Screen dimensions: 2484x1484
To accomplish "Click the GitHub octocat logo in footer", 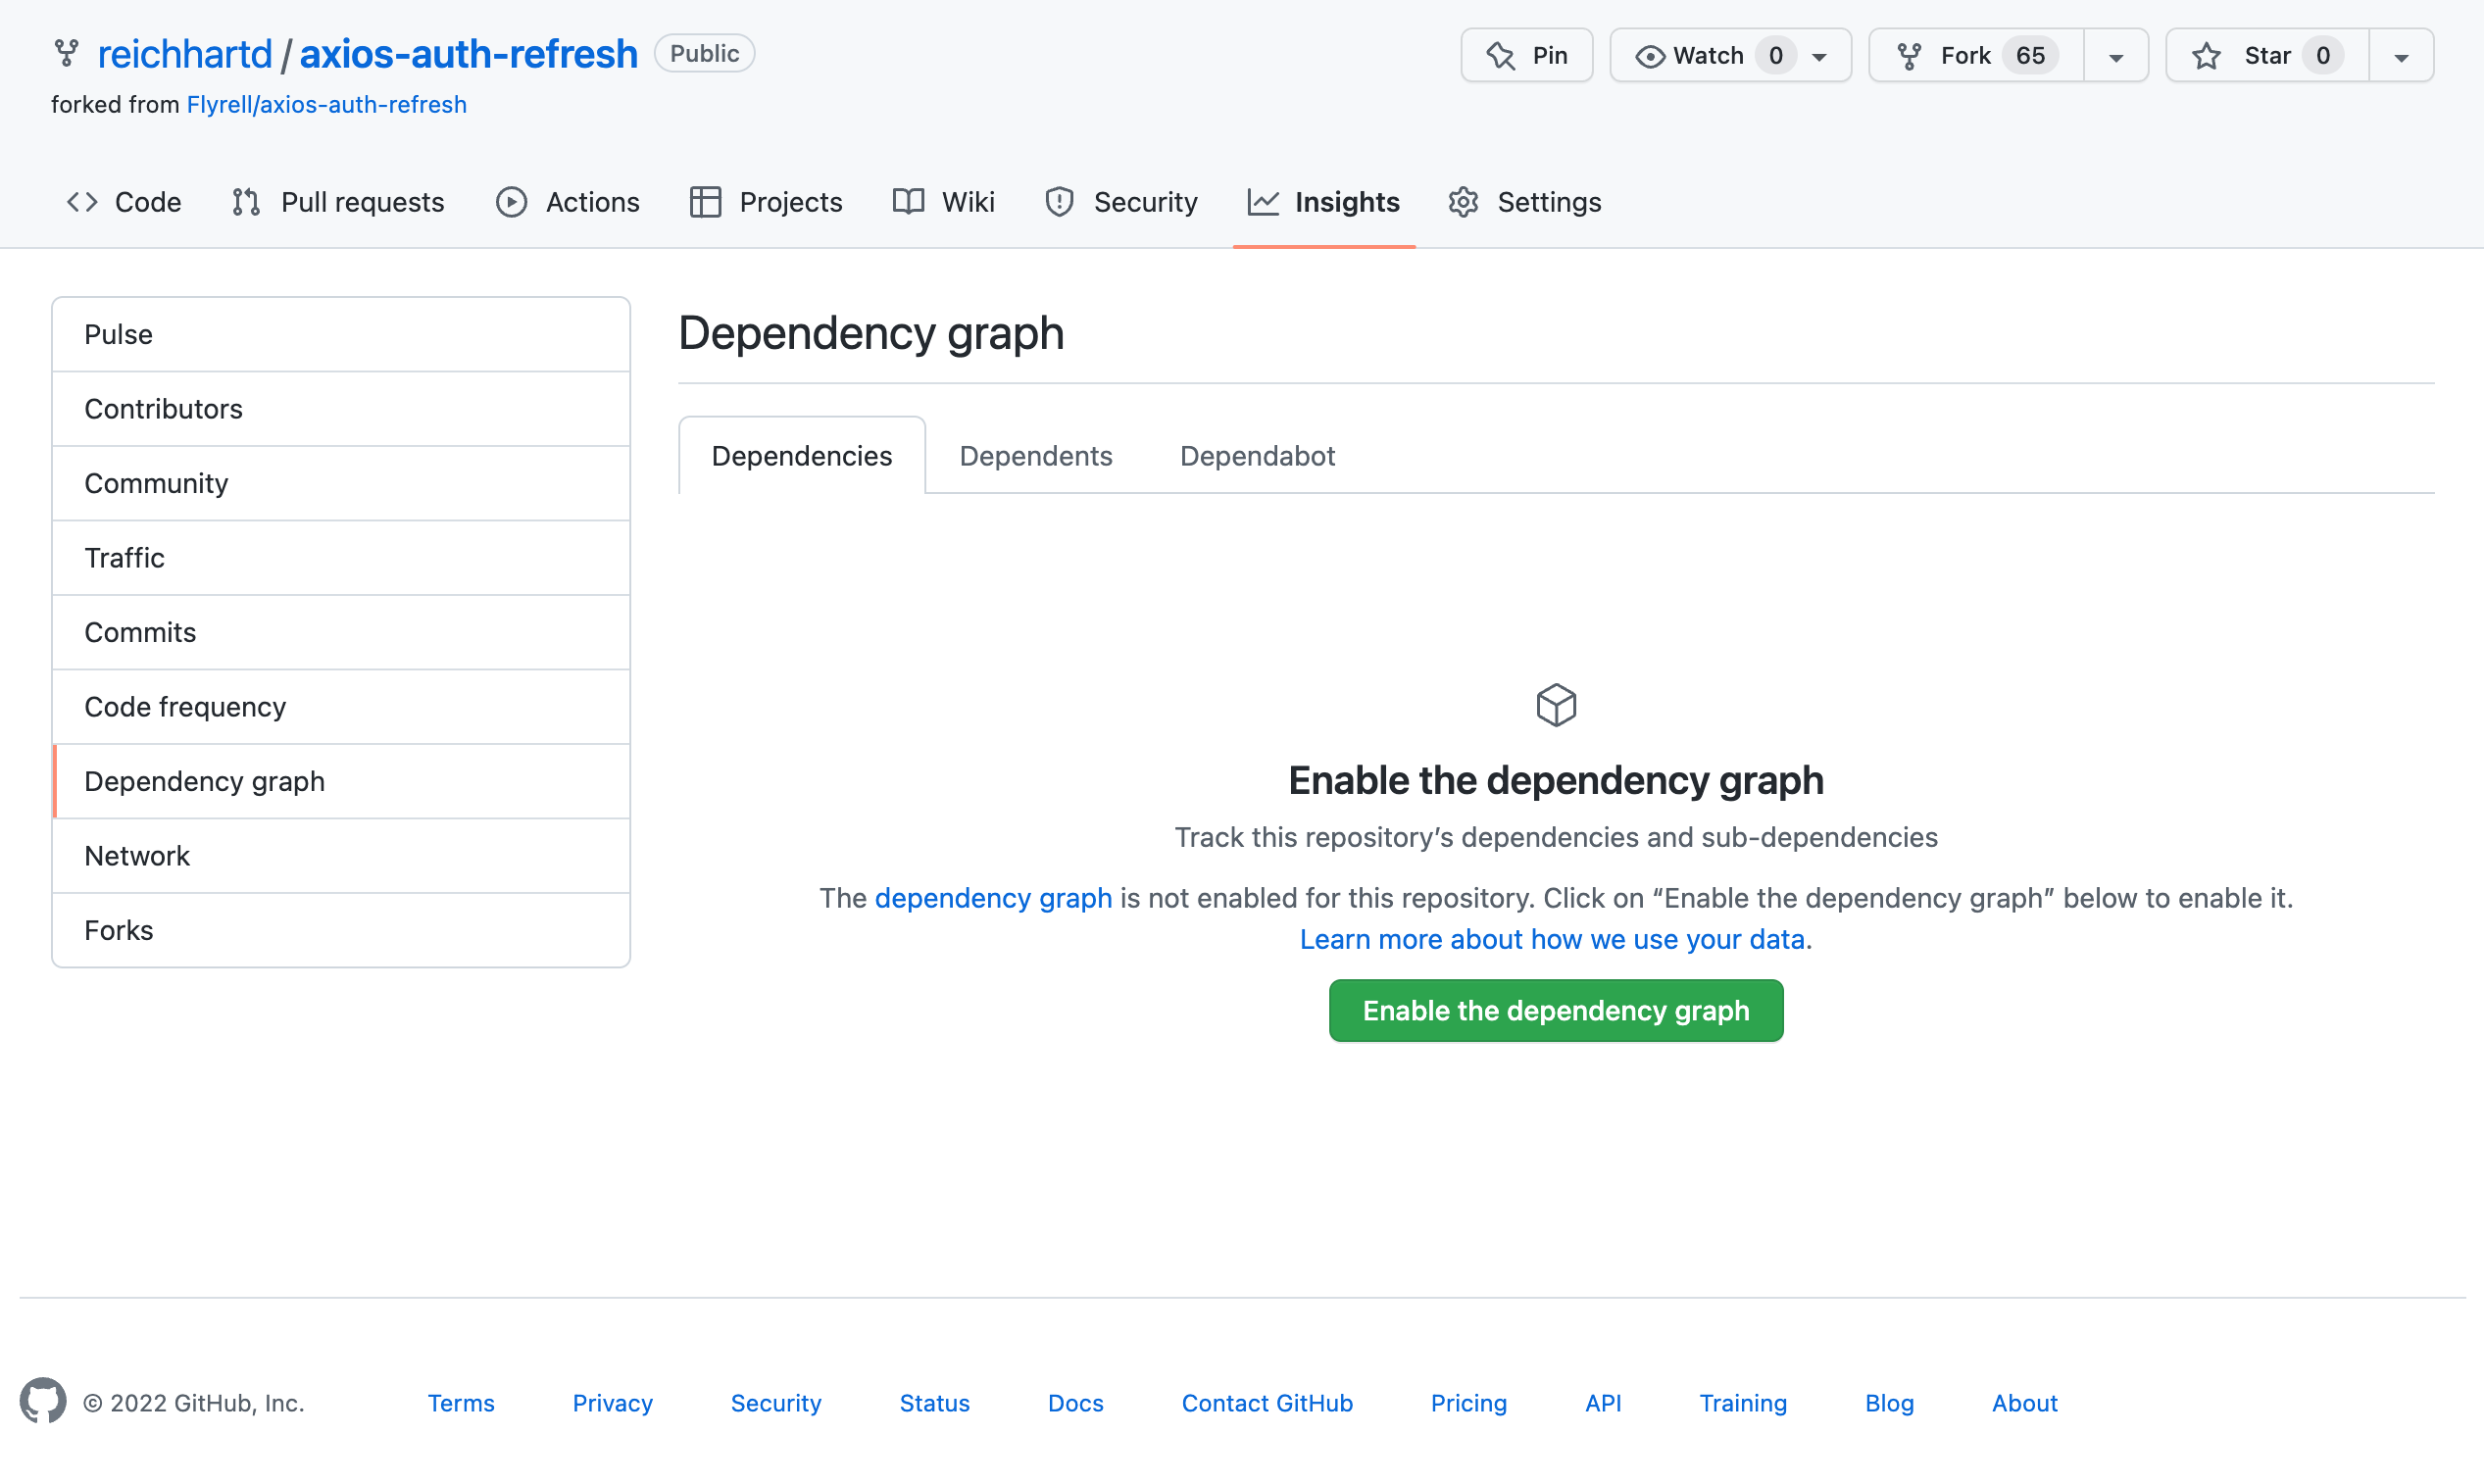I will pyautogui.click(x=43, y=1401).
